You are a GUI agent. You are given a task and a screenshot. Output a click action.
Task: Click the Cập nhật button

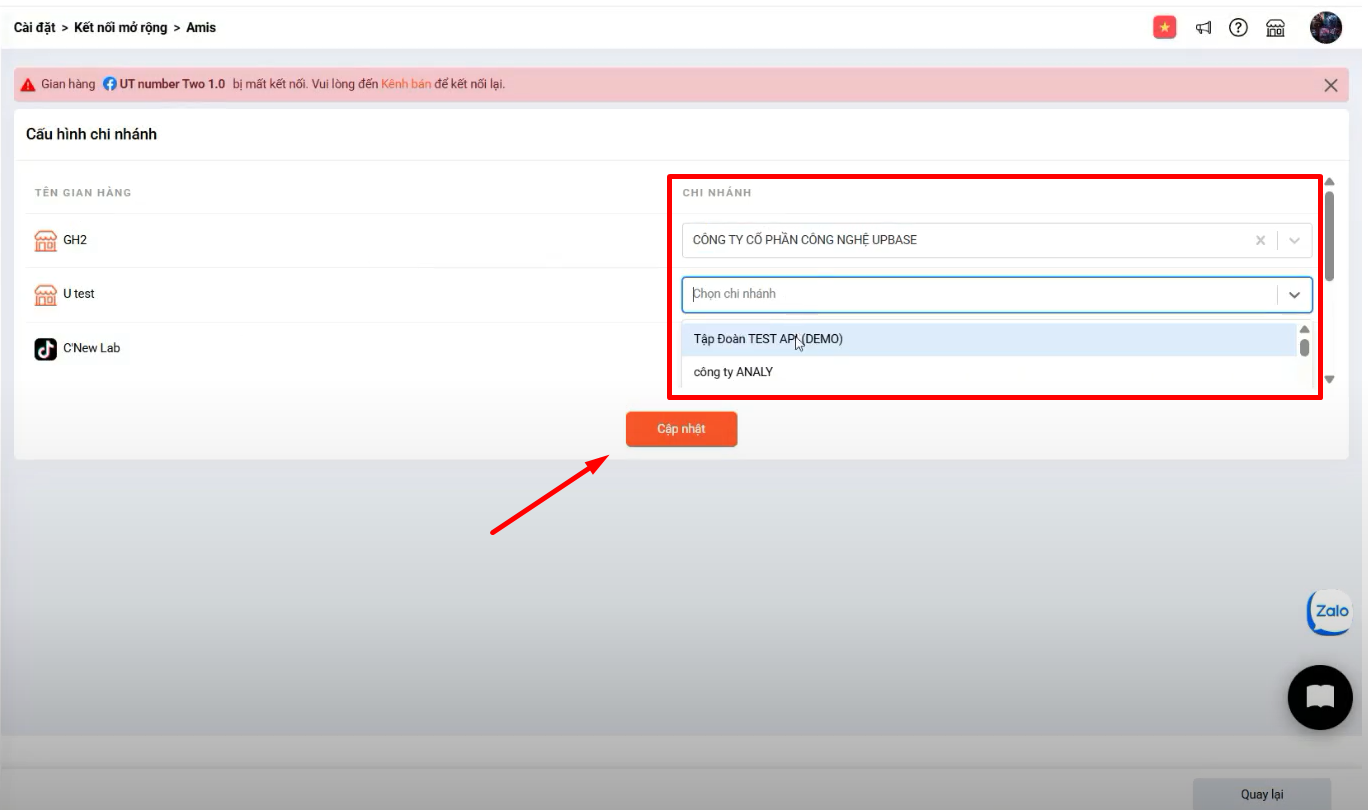point(681,429)
